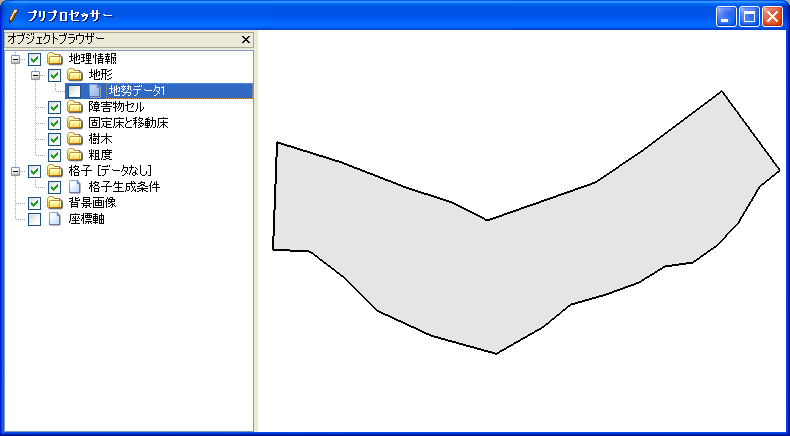Select the 地形 tree label

pos(100,75)
